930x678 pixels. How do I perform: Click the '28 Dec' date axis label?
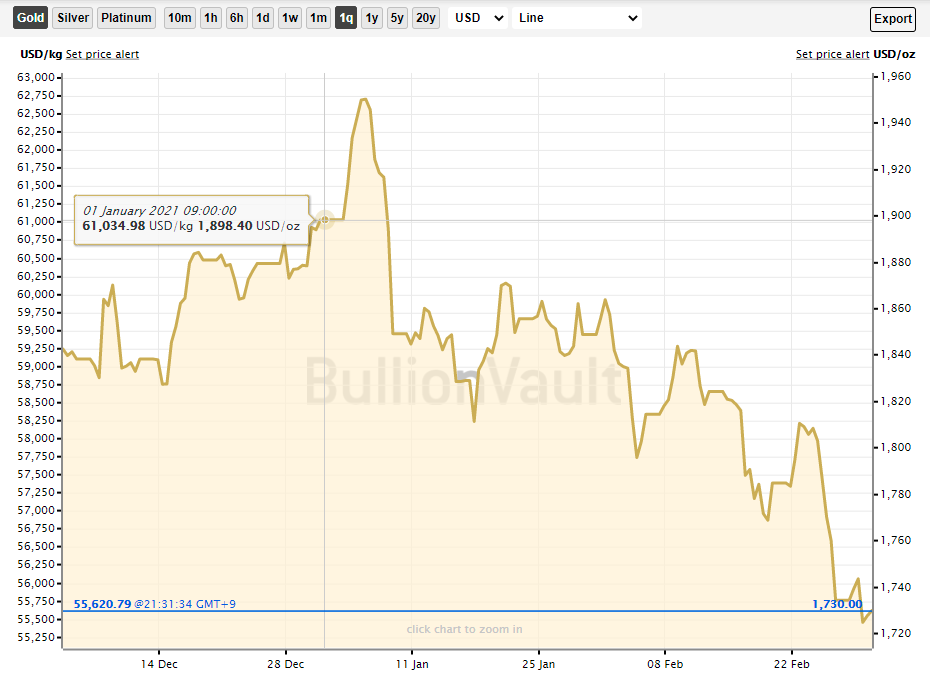[x=285, y=664]
